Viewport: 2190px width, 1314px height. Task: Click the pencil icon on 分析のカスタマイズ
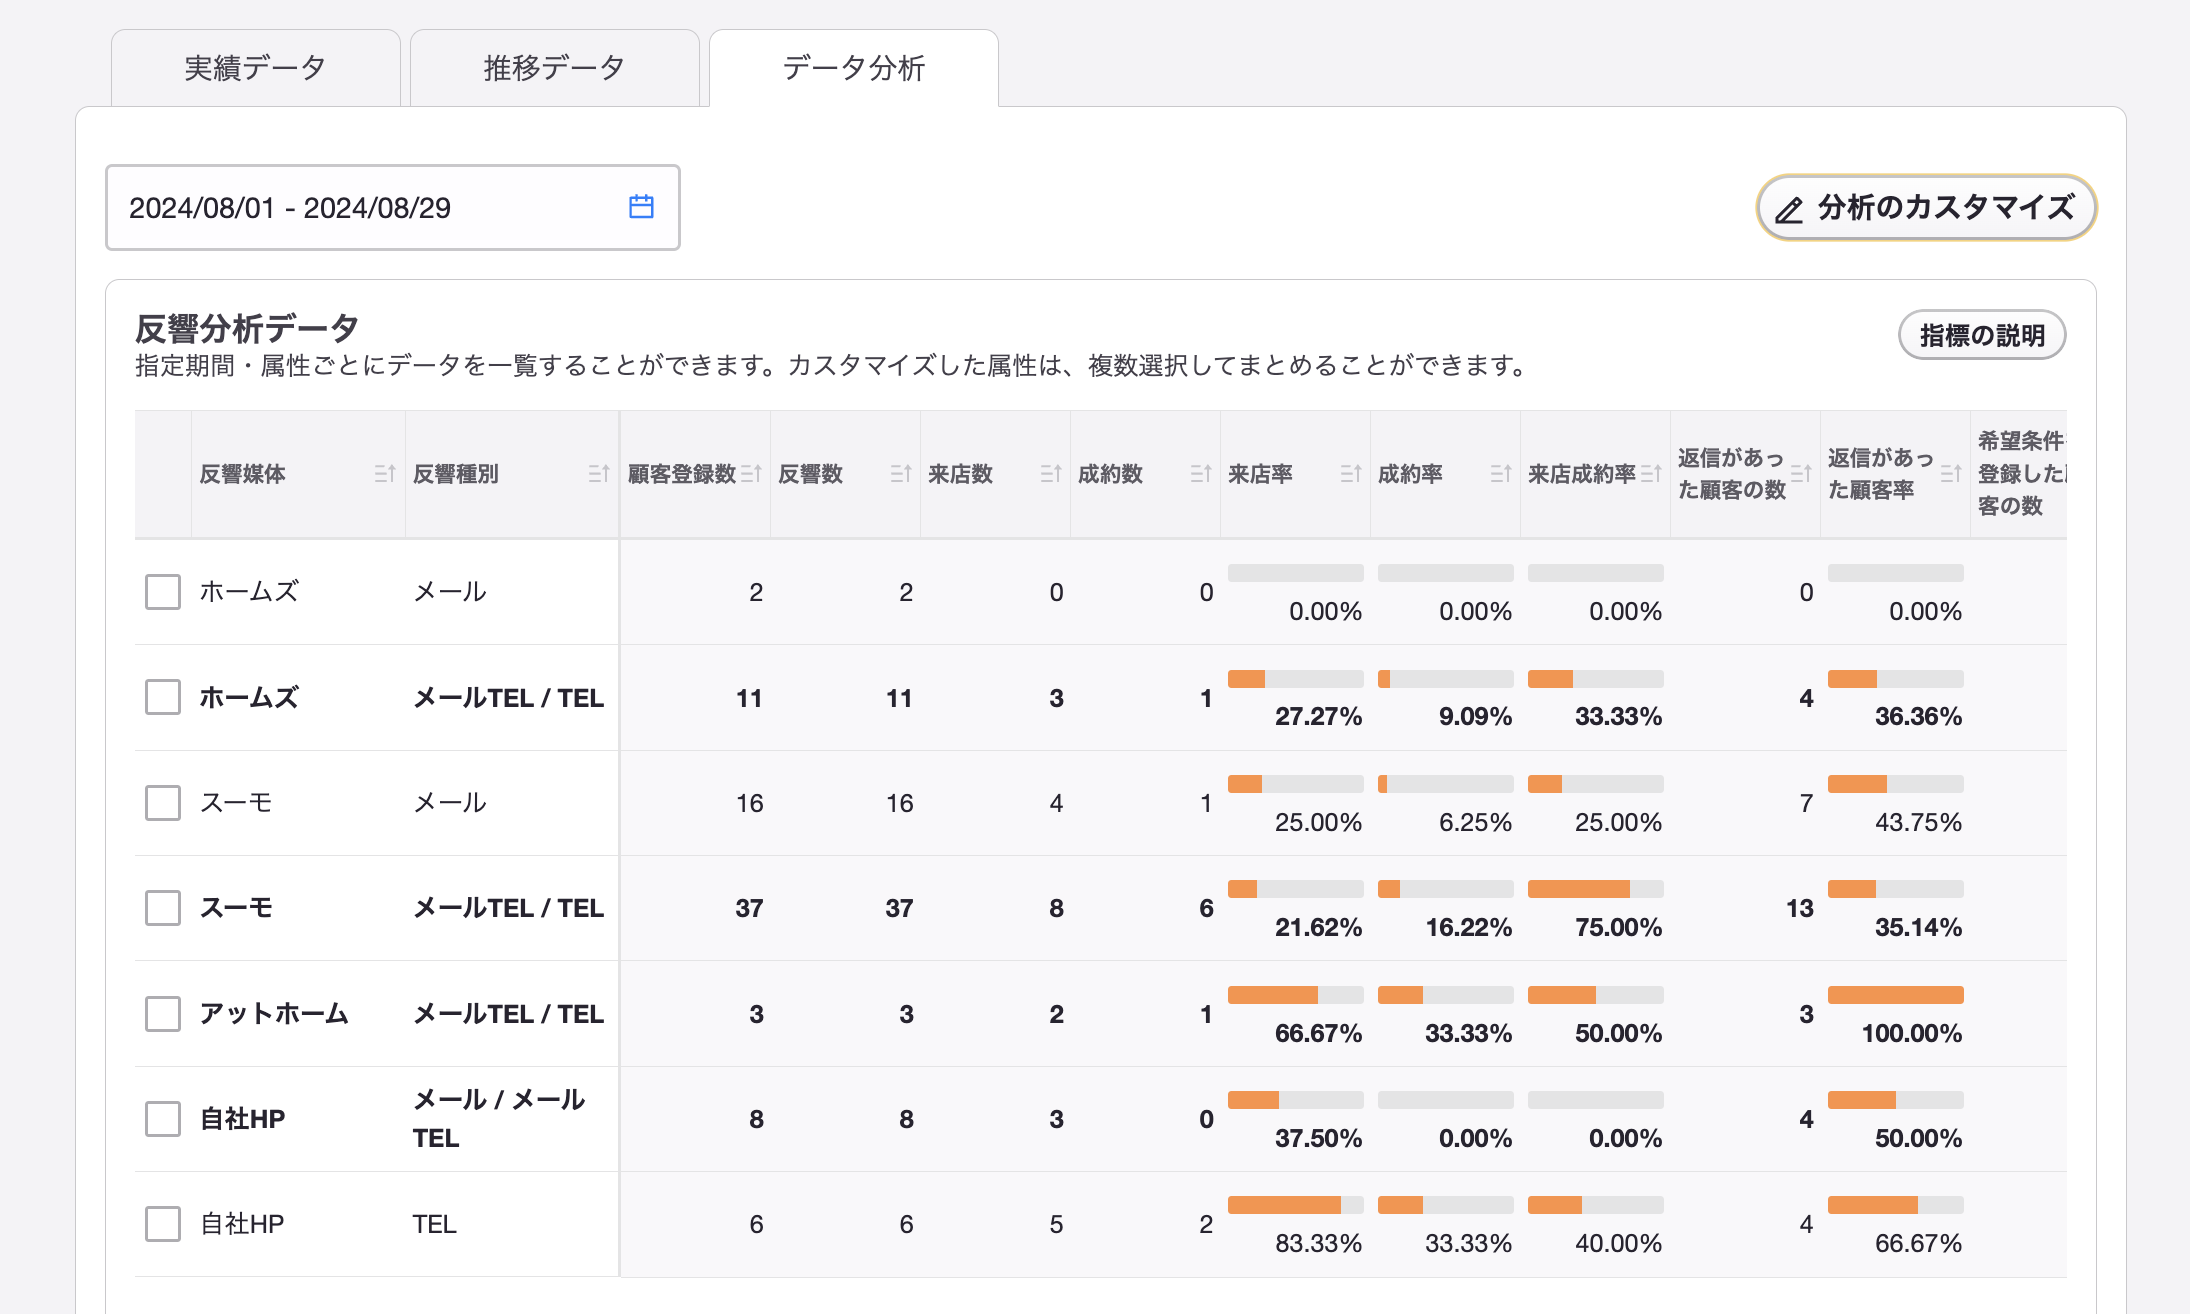click(1789, 210)
